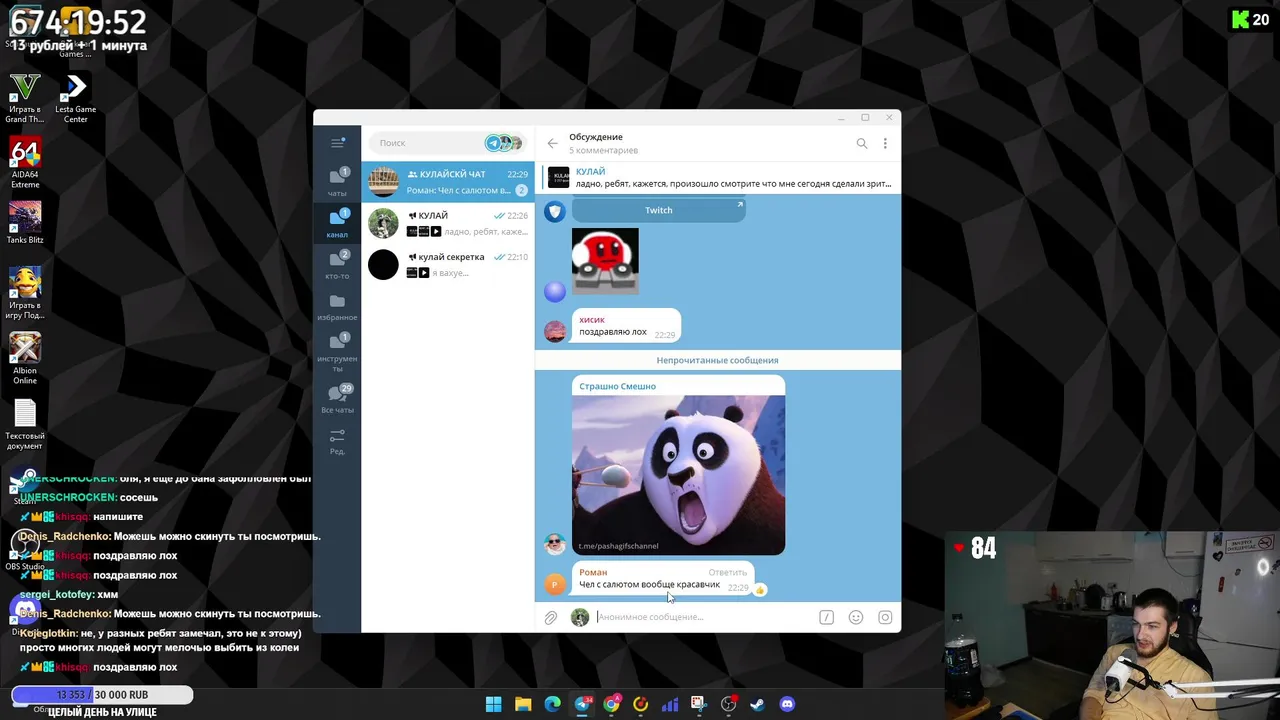Open the инструменты folder tab
The image size is (1280, 720).
[337, 352]
